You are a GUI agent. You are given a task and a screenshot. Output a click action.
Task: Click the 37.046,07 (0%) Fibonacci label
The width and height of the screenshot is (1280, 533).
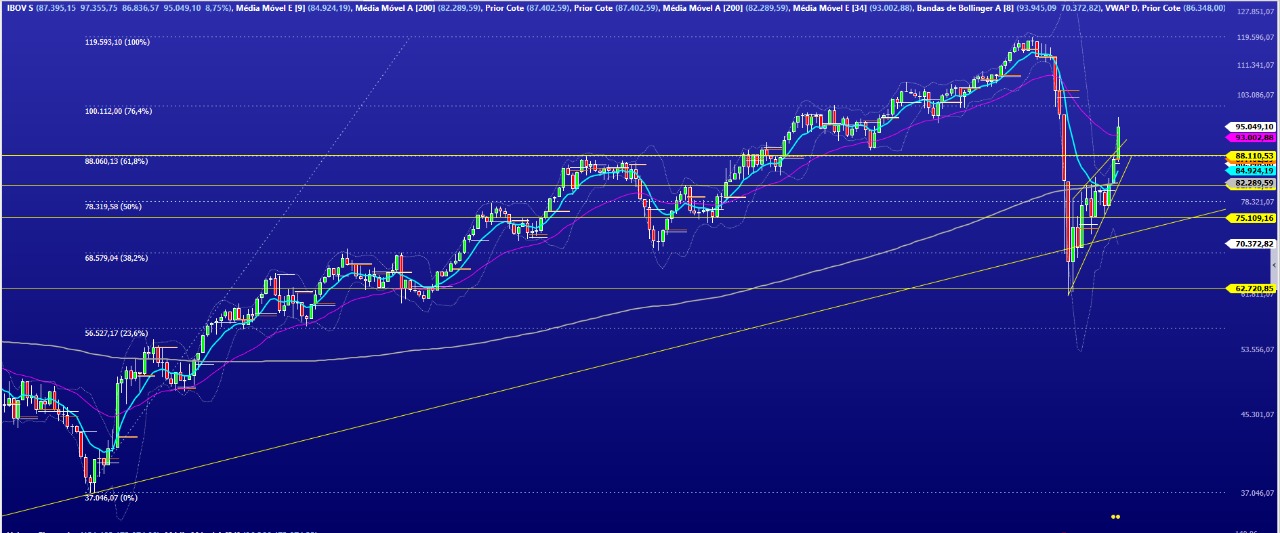click(111, 497)
